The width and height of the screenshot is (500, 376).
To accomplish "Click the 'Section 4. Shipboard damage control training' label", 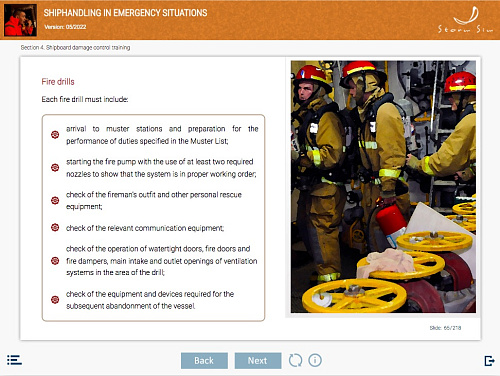I will [x=75, y=48].
